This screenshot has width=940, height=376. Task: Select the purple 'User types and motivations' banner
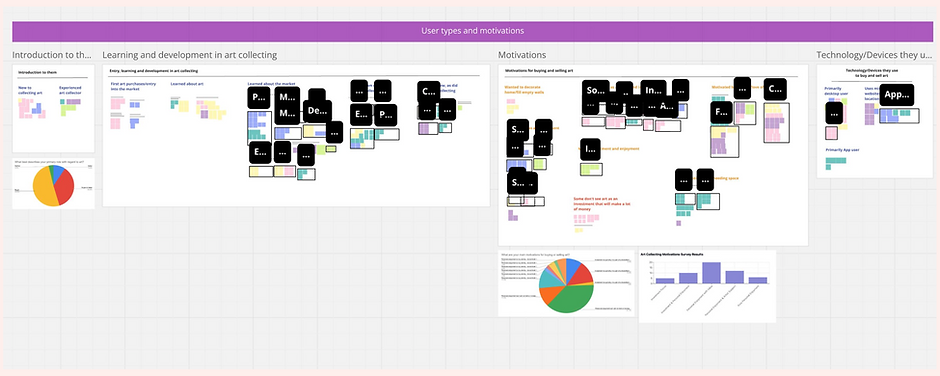pyautogui.click(x=472, y=31)
